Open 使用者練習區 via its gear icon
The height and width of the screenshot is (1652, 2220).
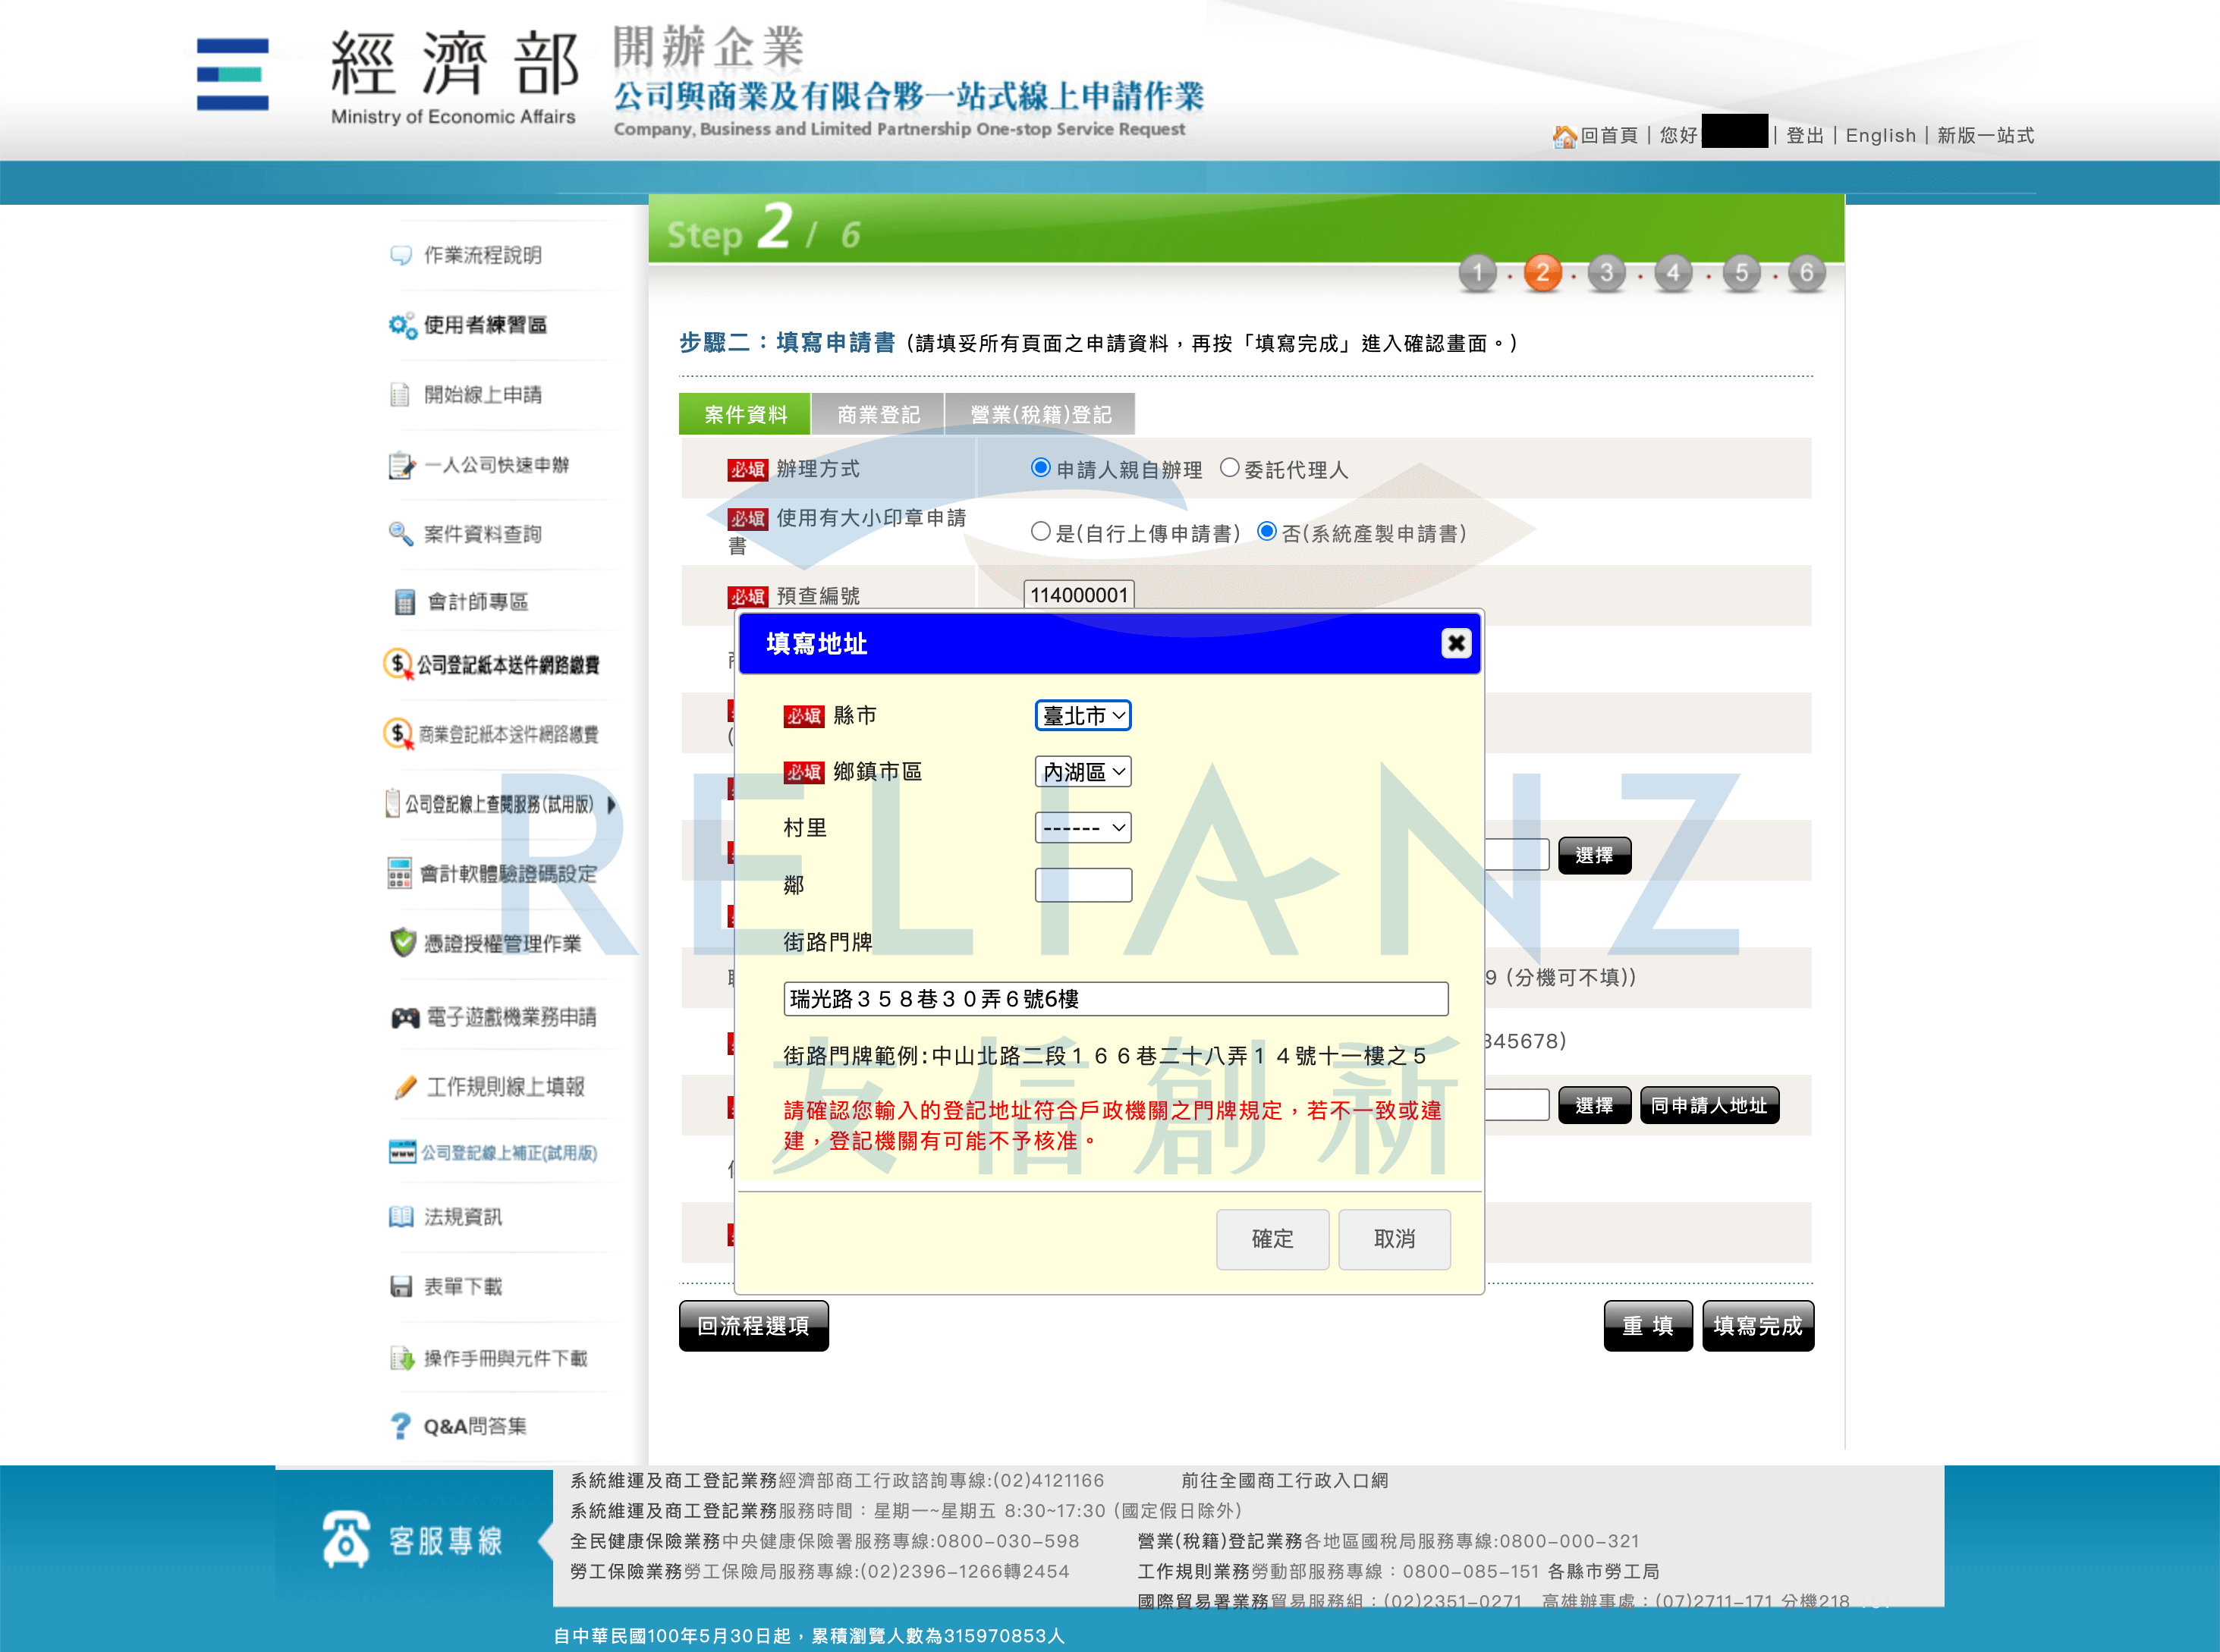click(x=402, y=325)
